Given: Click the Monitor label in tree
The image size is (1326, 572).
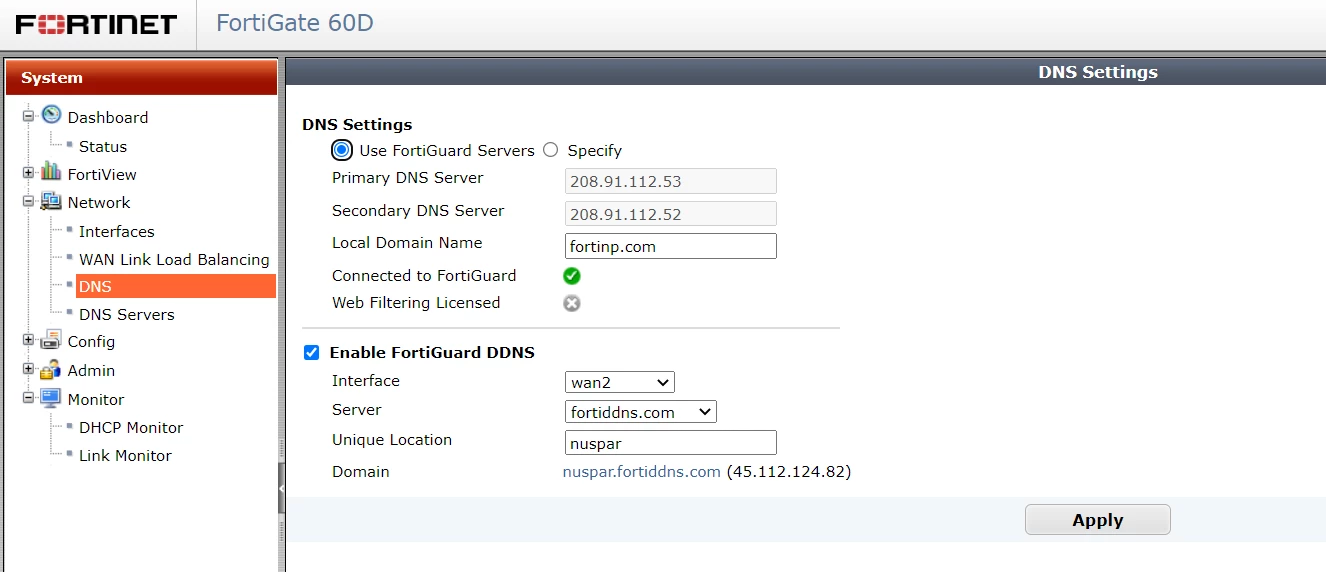Looking at the screenshot, I should coord(96,399).
